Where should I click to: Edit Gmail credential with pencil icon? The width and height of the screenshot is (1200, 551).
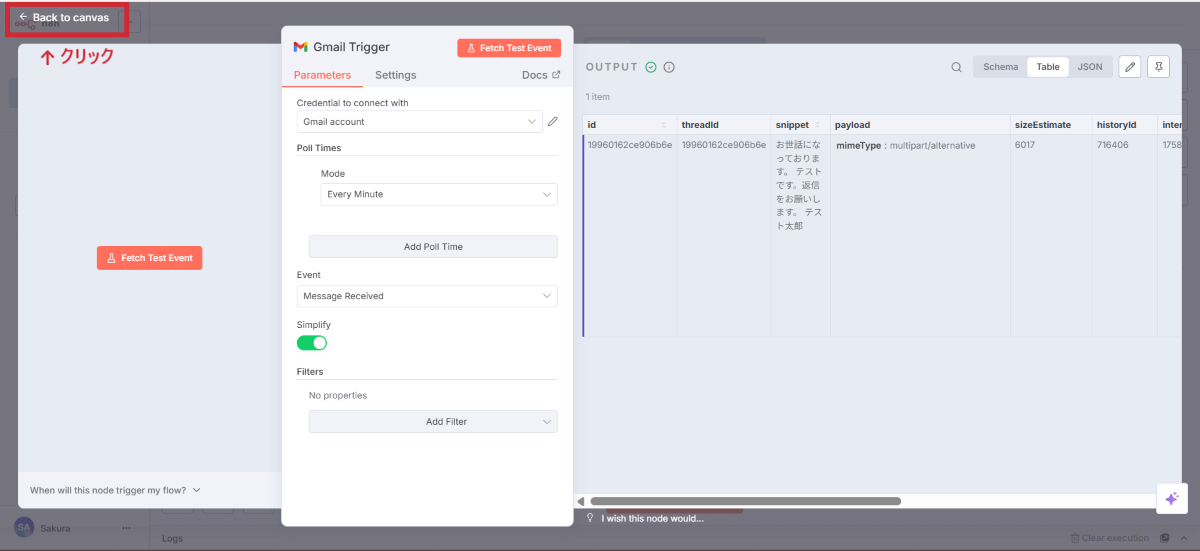click(553, 122)
